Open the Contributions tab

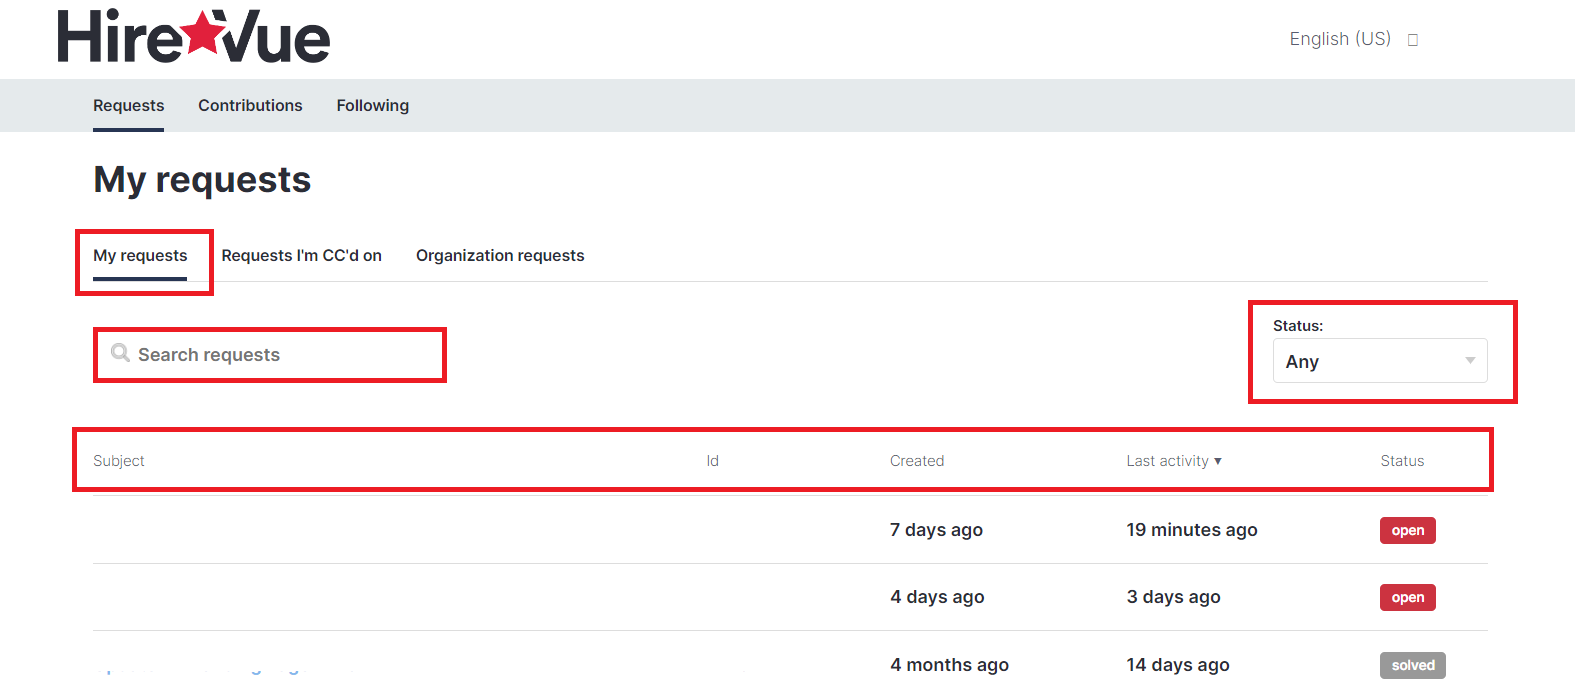tap(250, 106)
